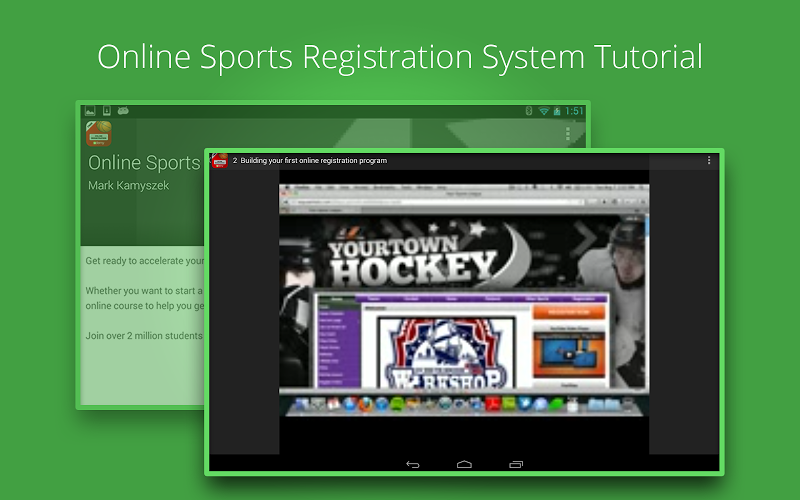Image resolution: width=800 pixels, height=500 pixels.
Task: Open overflow menu in the video player window
Action: (x=709, y=160)
